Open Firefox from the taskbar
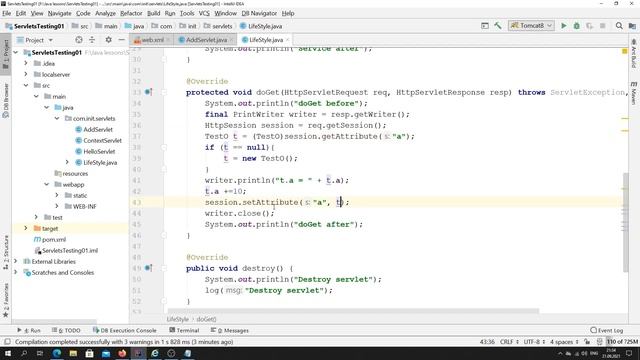 pos(122,353)
